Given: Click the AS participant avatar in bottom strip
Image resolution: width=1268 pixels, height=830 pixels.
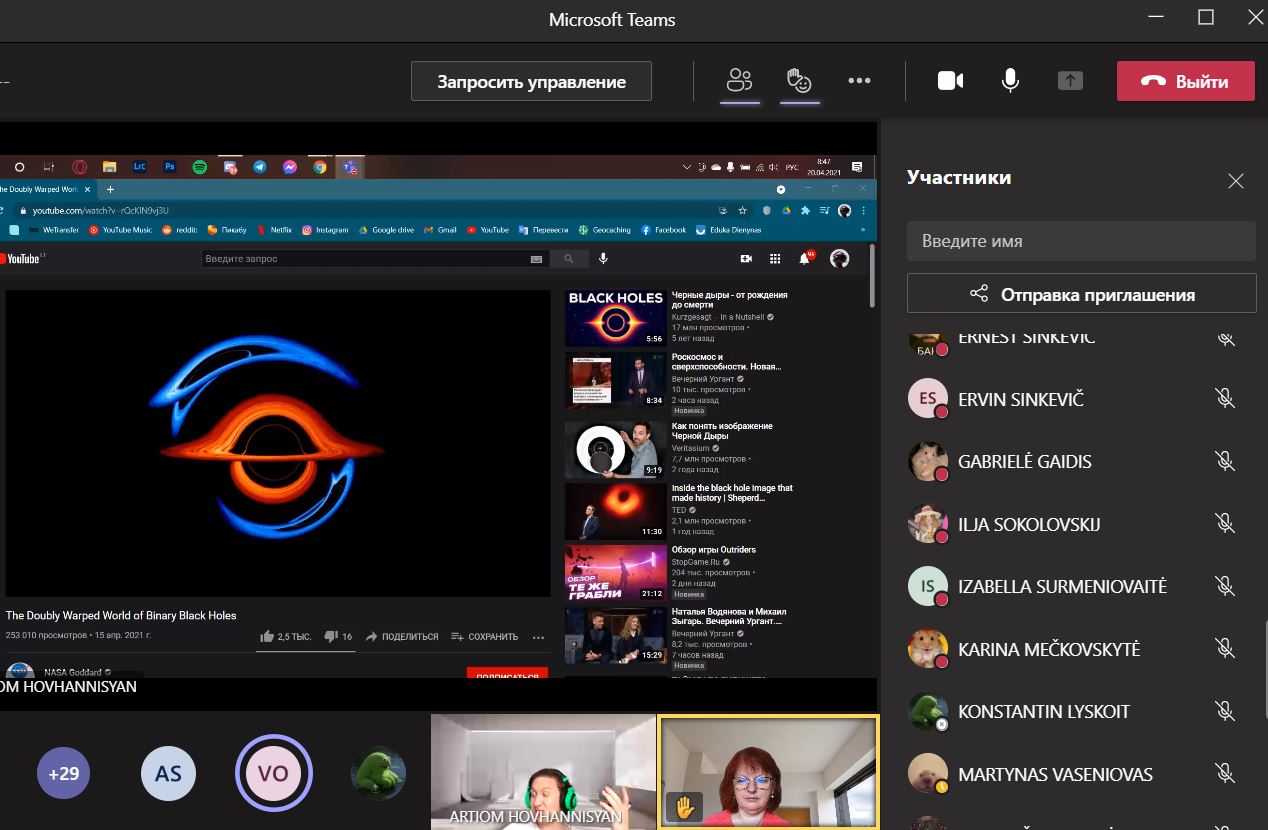Looking at the screenshot, I should tap(168, 773).
